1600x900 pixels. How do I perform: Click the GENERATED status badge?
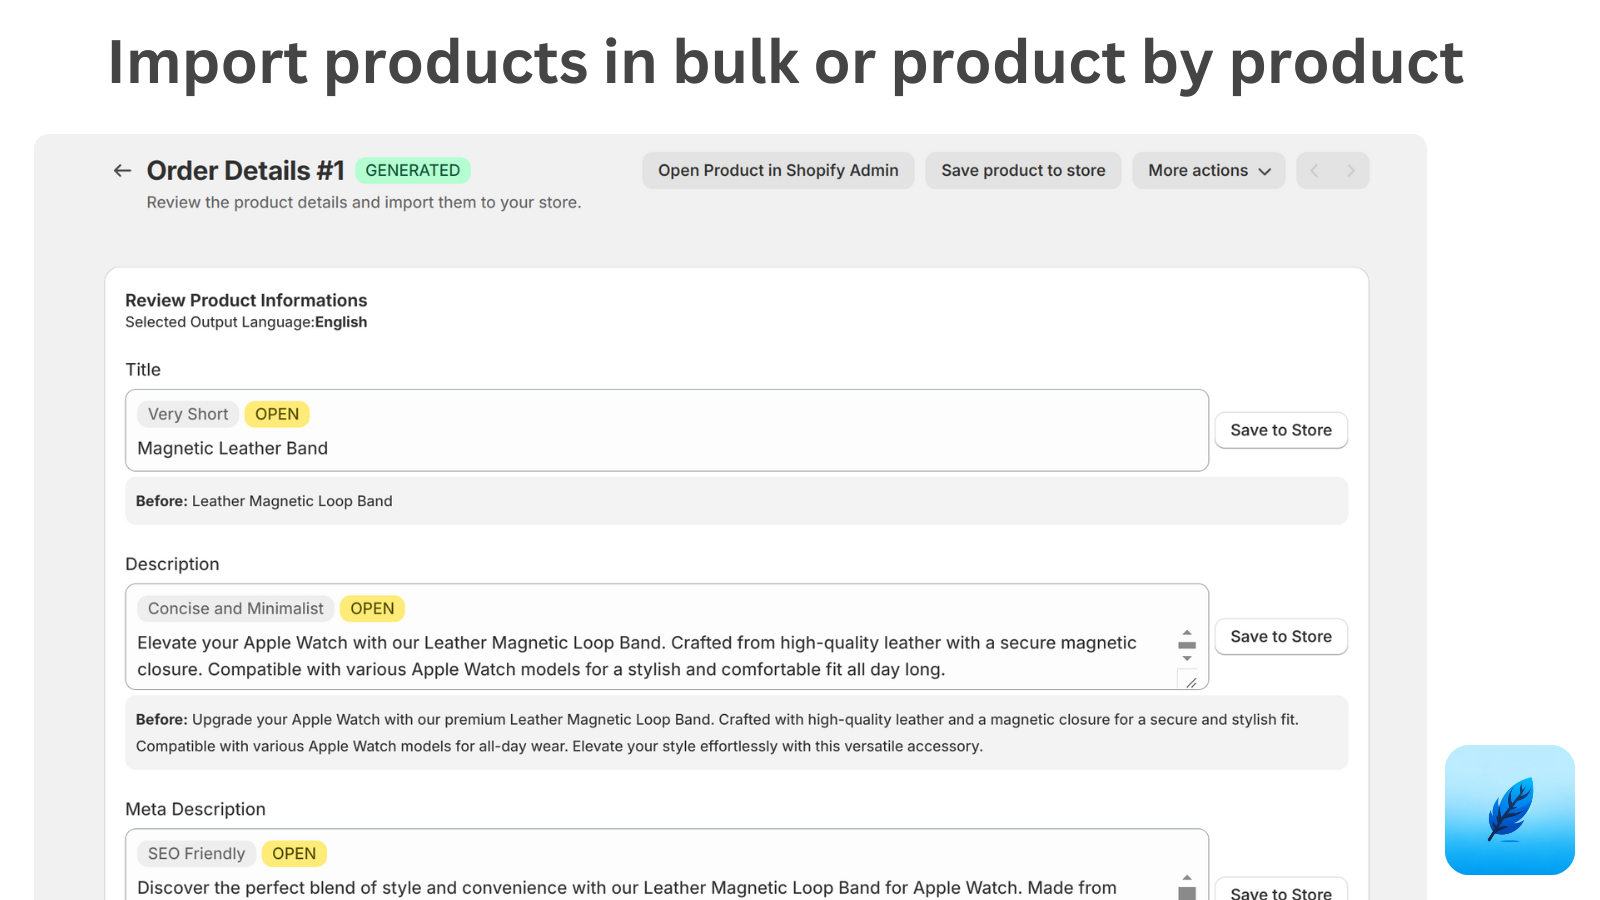[412, 171]
